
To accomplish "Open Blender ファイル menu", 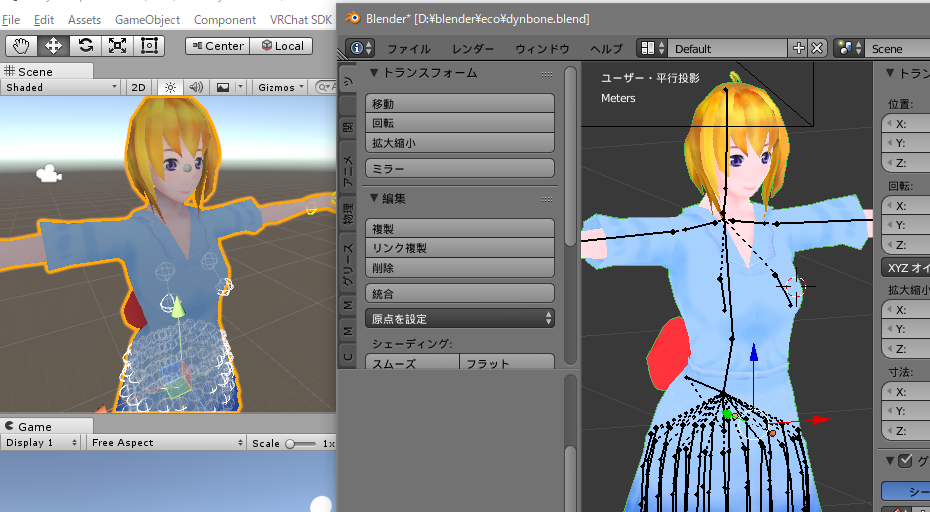I will pyautogui.click(x=409, y=49).
